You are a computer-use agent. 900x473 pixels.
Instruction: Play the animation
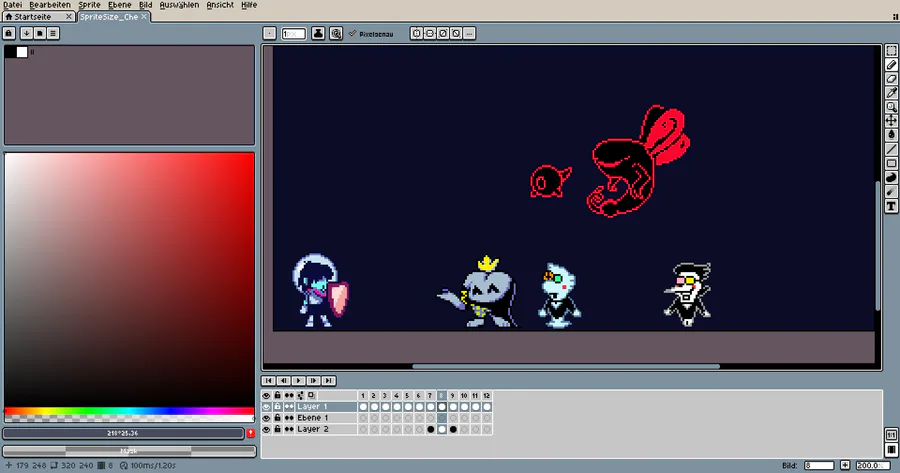(298, 381)
